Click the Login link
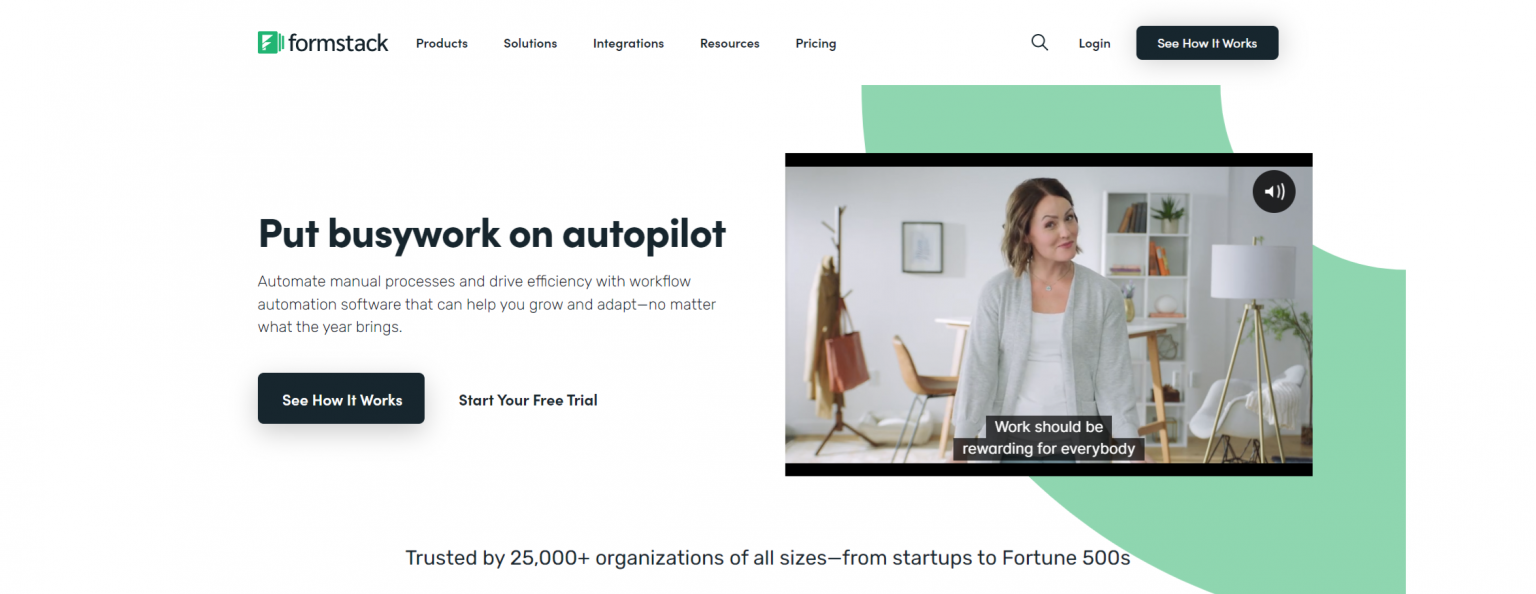This screenshot has width=1536, height=594. click(x=1094, y=43)
